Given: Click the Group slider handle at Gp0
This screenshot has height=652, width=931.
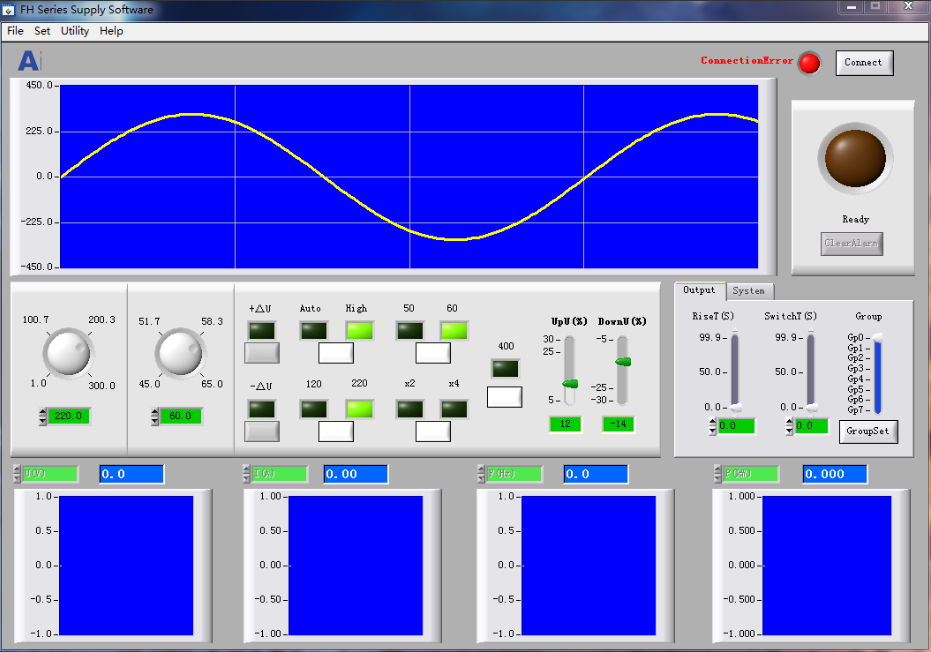Looking at the screenshot, I should click(x=877, y=337).
